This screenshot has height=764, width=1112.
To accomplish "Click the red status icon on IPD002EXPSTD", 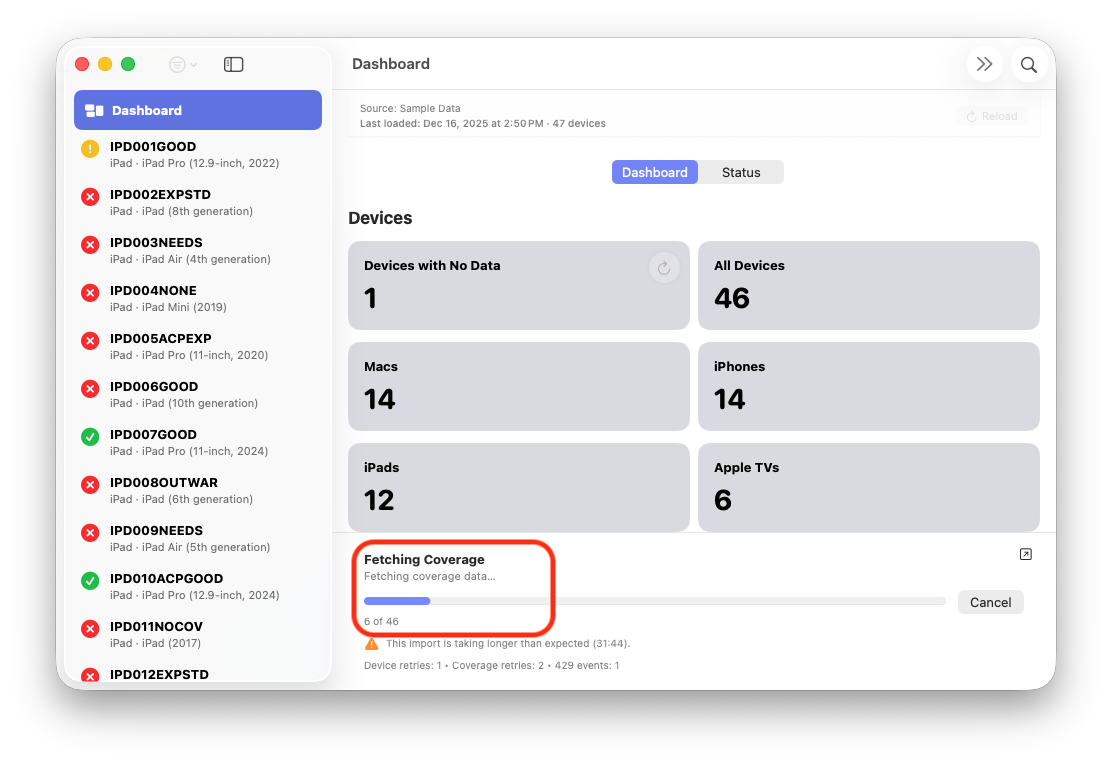I will click(x=89, y=196).
